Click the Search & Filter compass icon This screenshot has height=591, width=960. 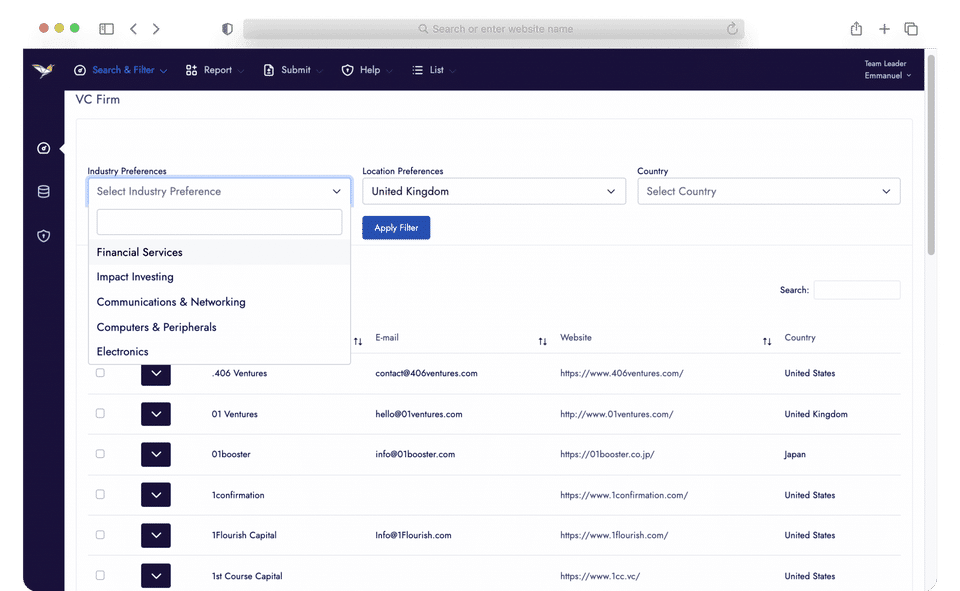click(80, 70)
